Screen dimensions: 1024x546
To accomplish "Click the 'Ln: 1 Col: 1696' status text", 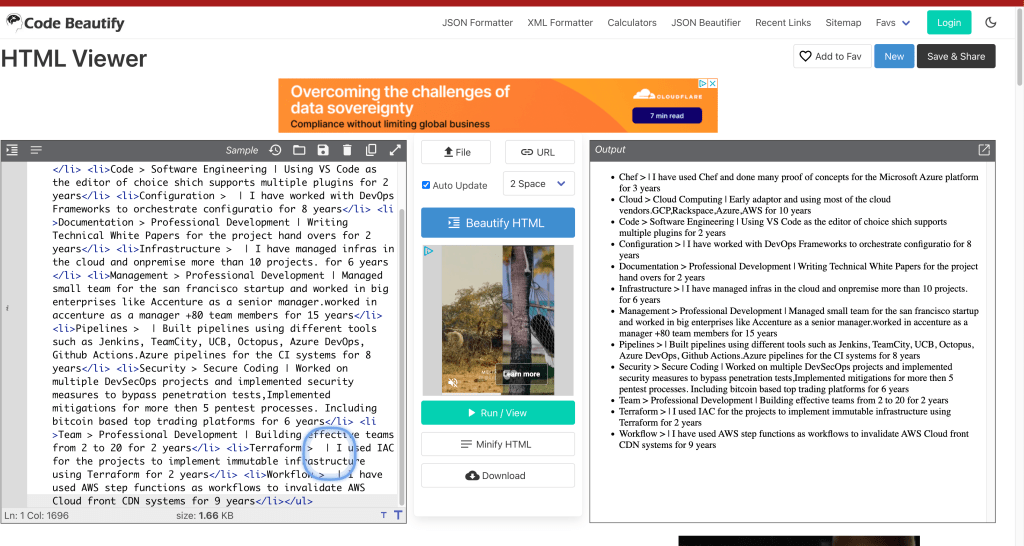I will 37,515.
